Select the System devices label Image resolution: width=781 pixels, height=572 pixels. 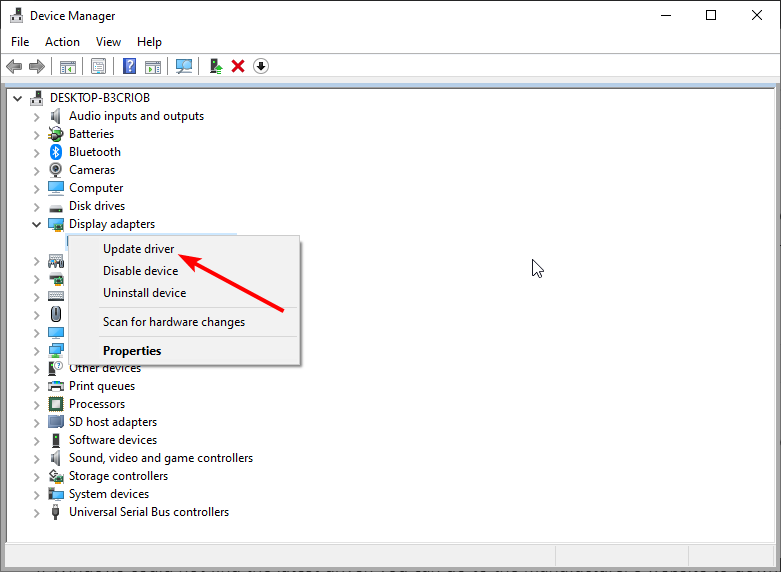pyautogui.click(x=109, y=494)
